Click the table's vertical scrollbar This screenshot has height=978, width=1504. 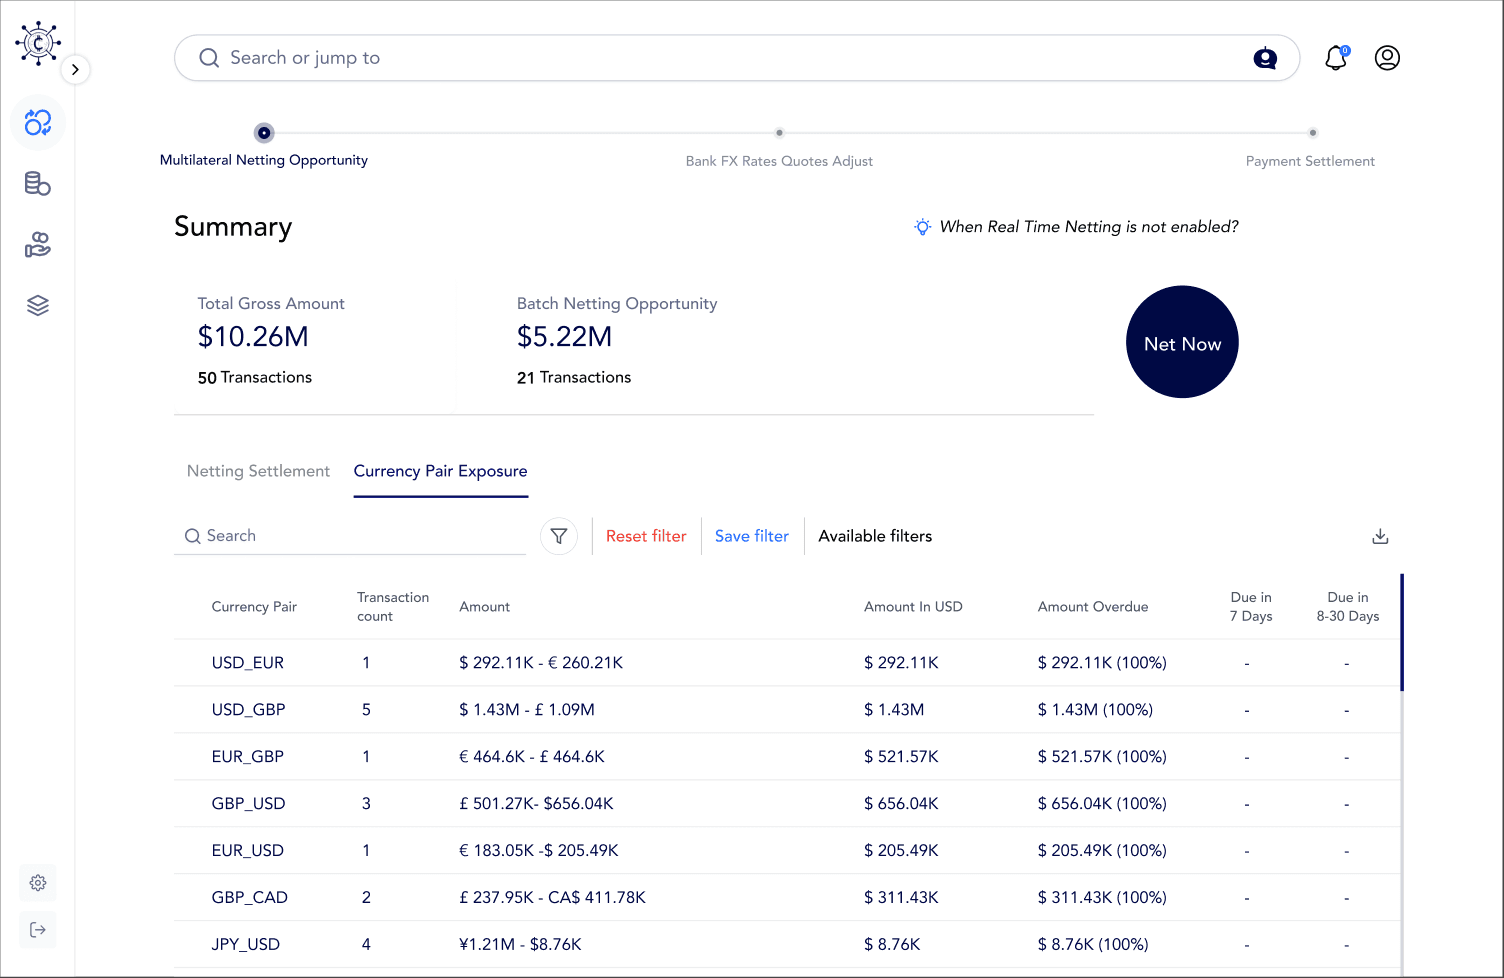(1401, 632)
